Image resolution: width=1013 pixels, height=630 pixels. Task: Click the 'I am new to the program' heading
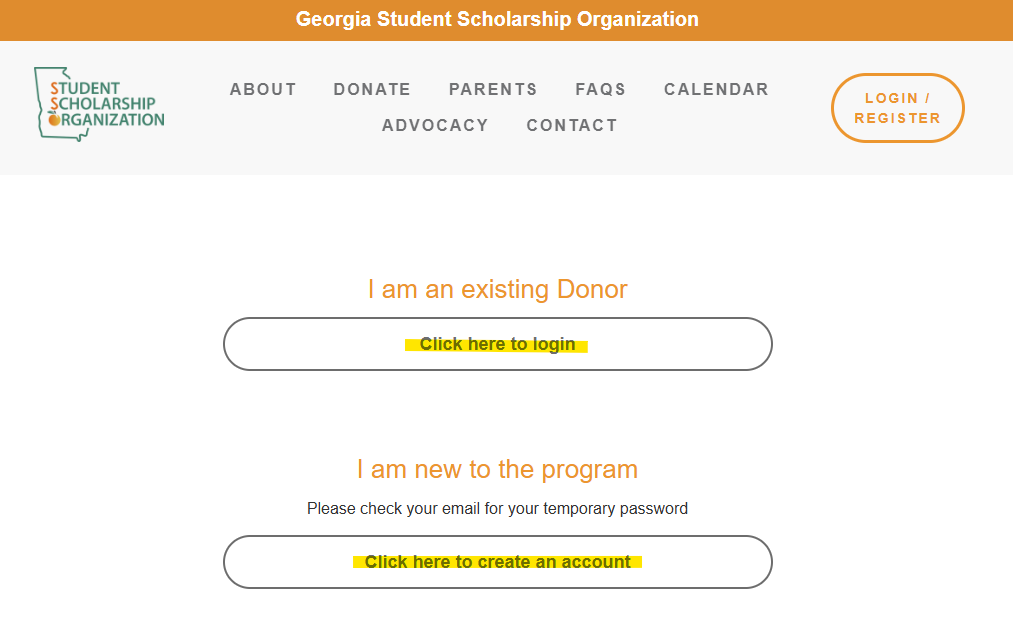pos(497,469)
